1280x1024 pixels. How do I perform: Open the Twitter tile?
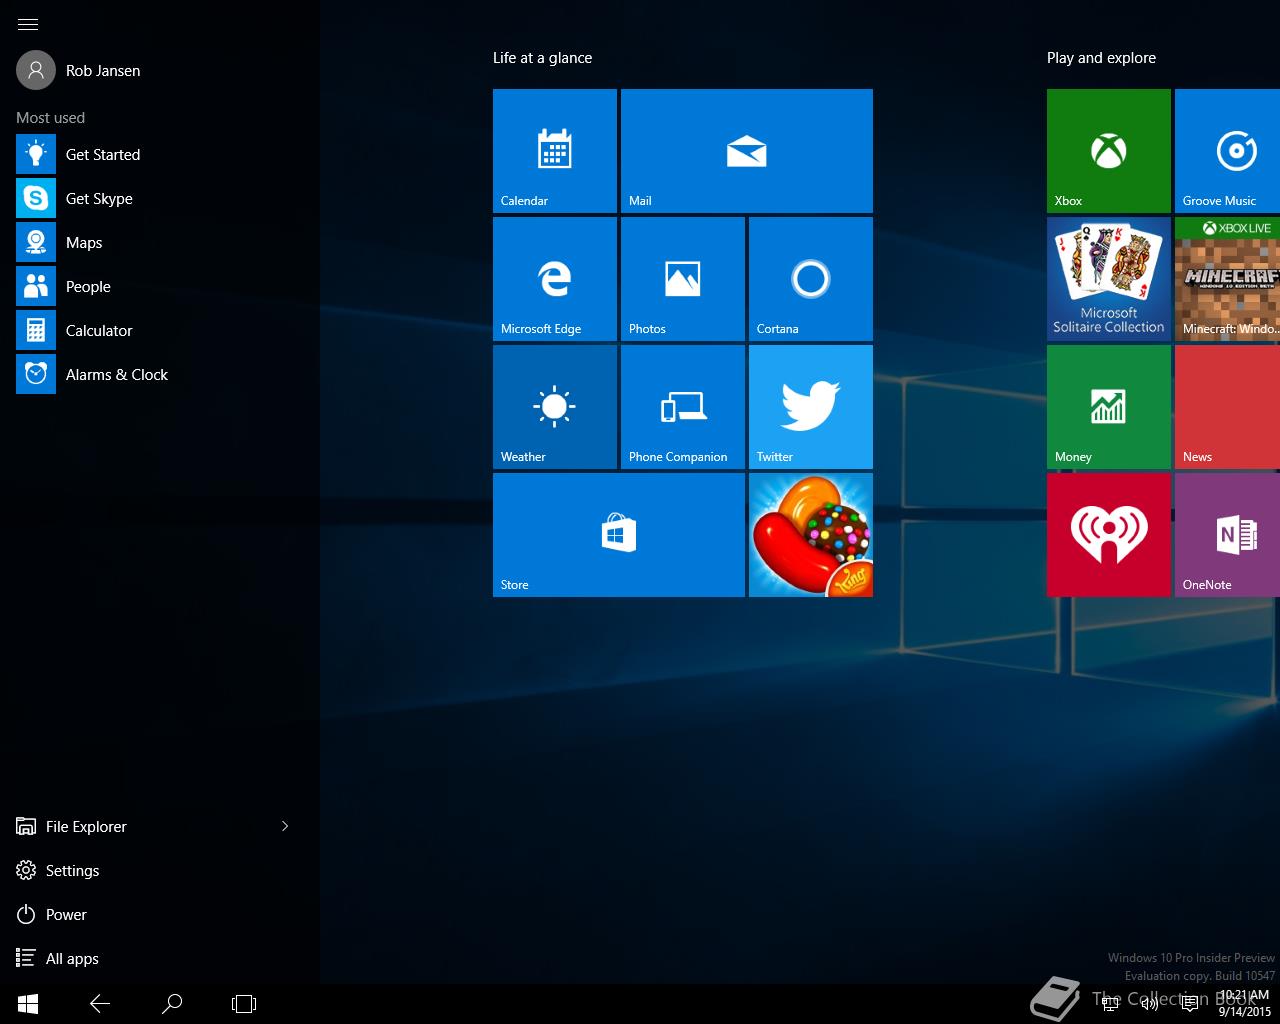(x=811, y=407)
